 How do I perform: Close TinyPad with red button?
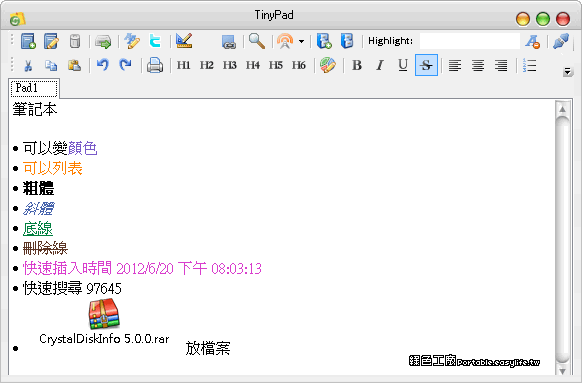[x=563, y=19]
